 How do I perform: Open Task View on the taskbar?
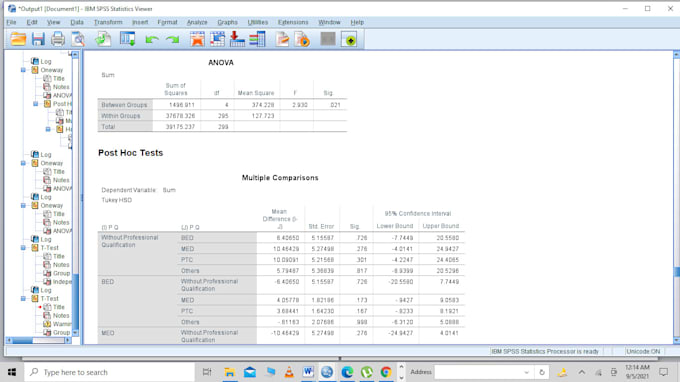pos(207,372)
